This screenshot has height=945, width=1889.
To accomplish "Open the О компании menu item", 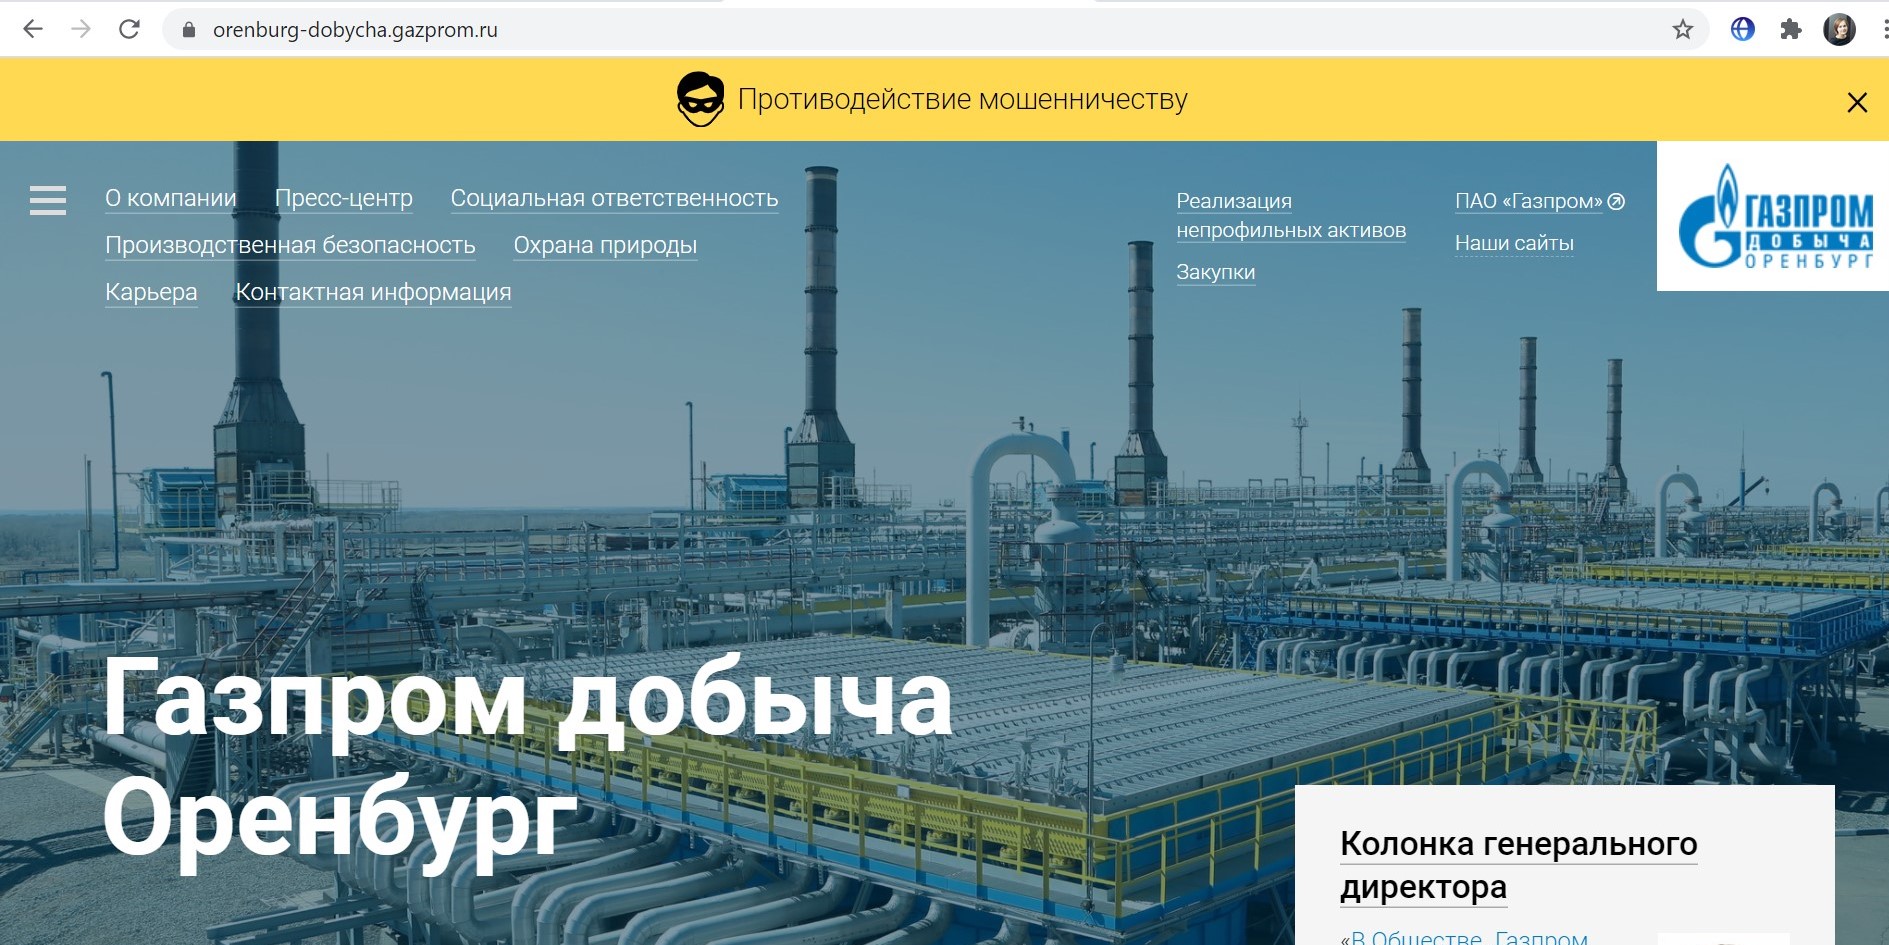I will click(x=171, y=198).
